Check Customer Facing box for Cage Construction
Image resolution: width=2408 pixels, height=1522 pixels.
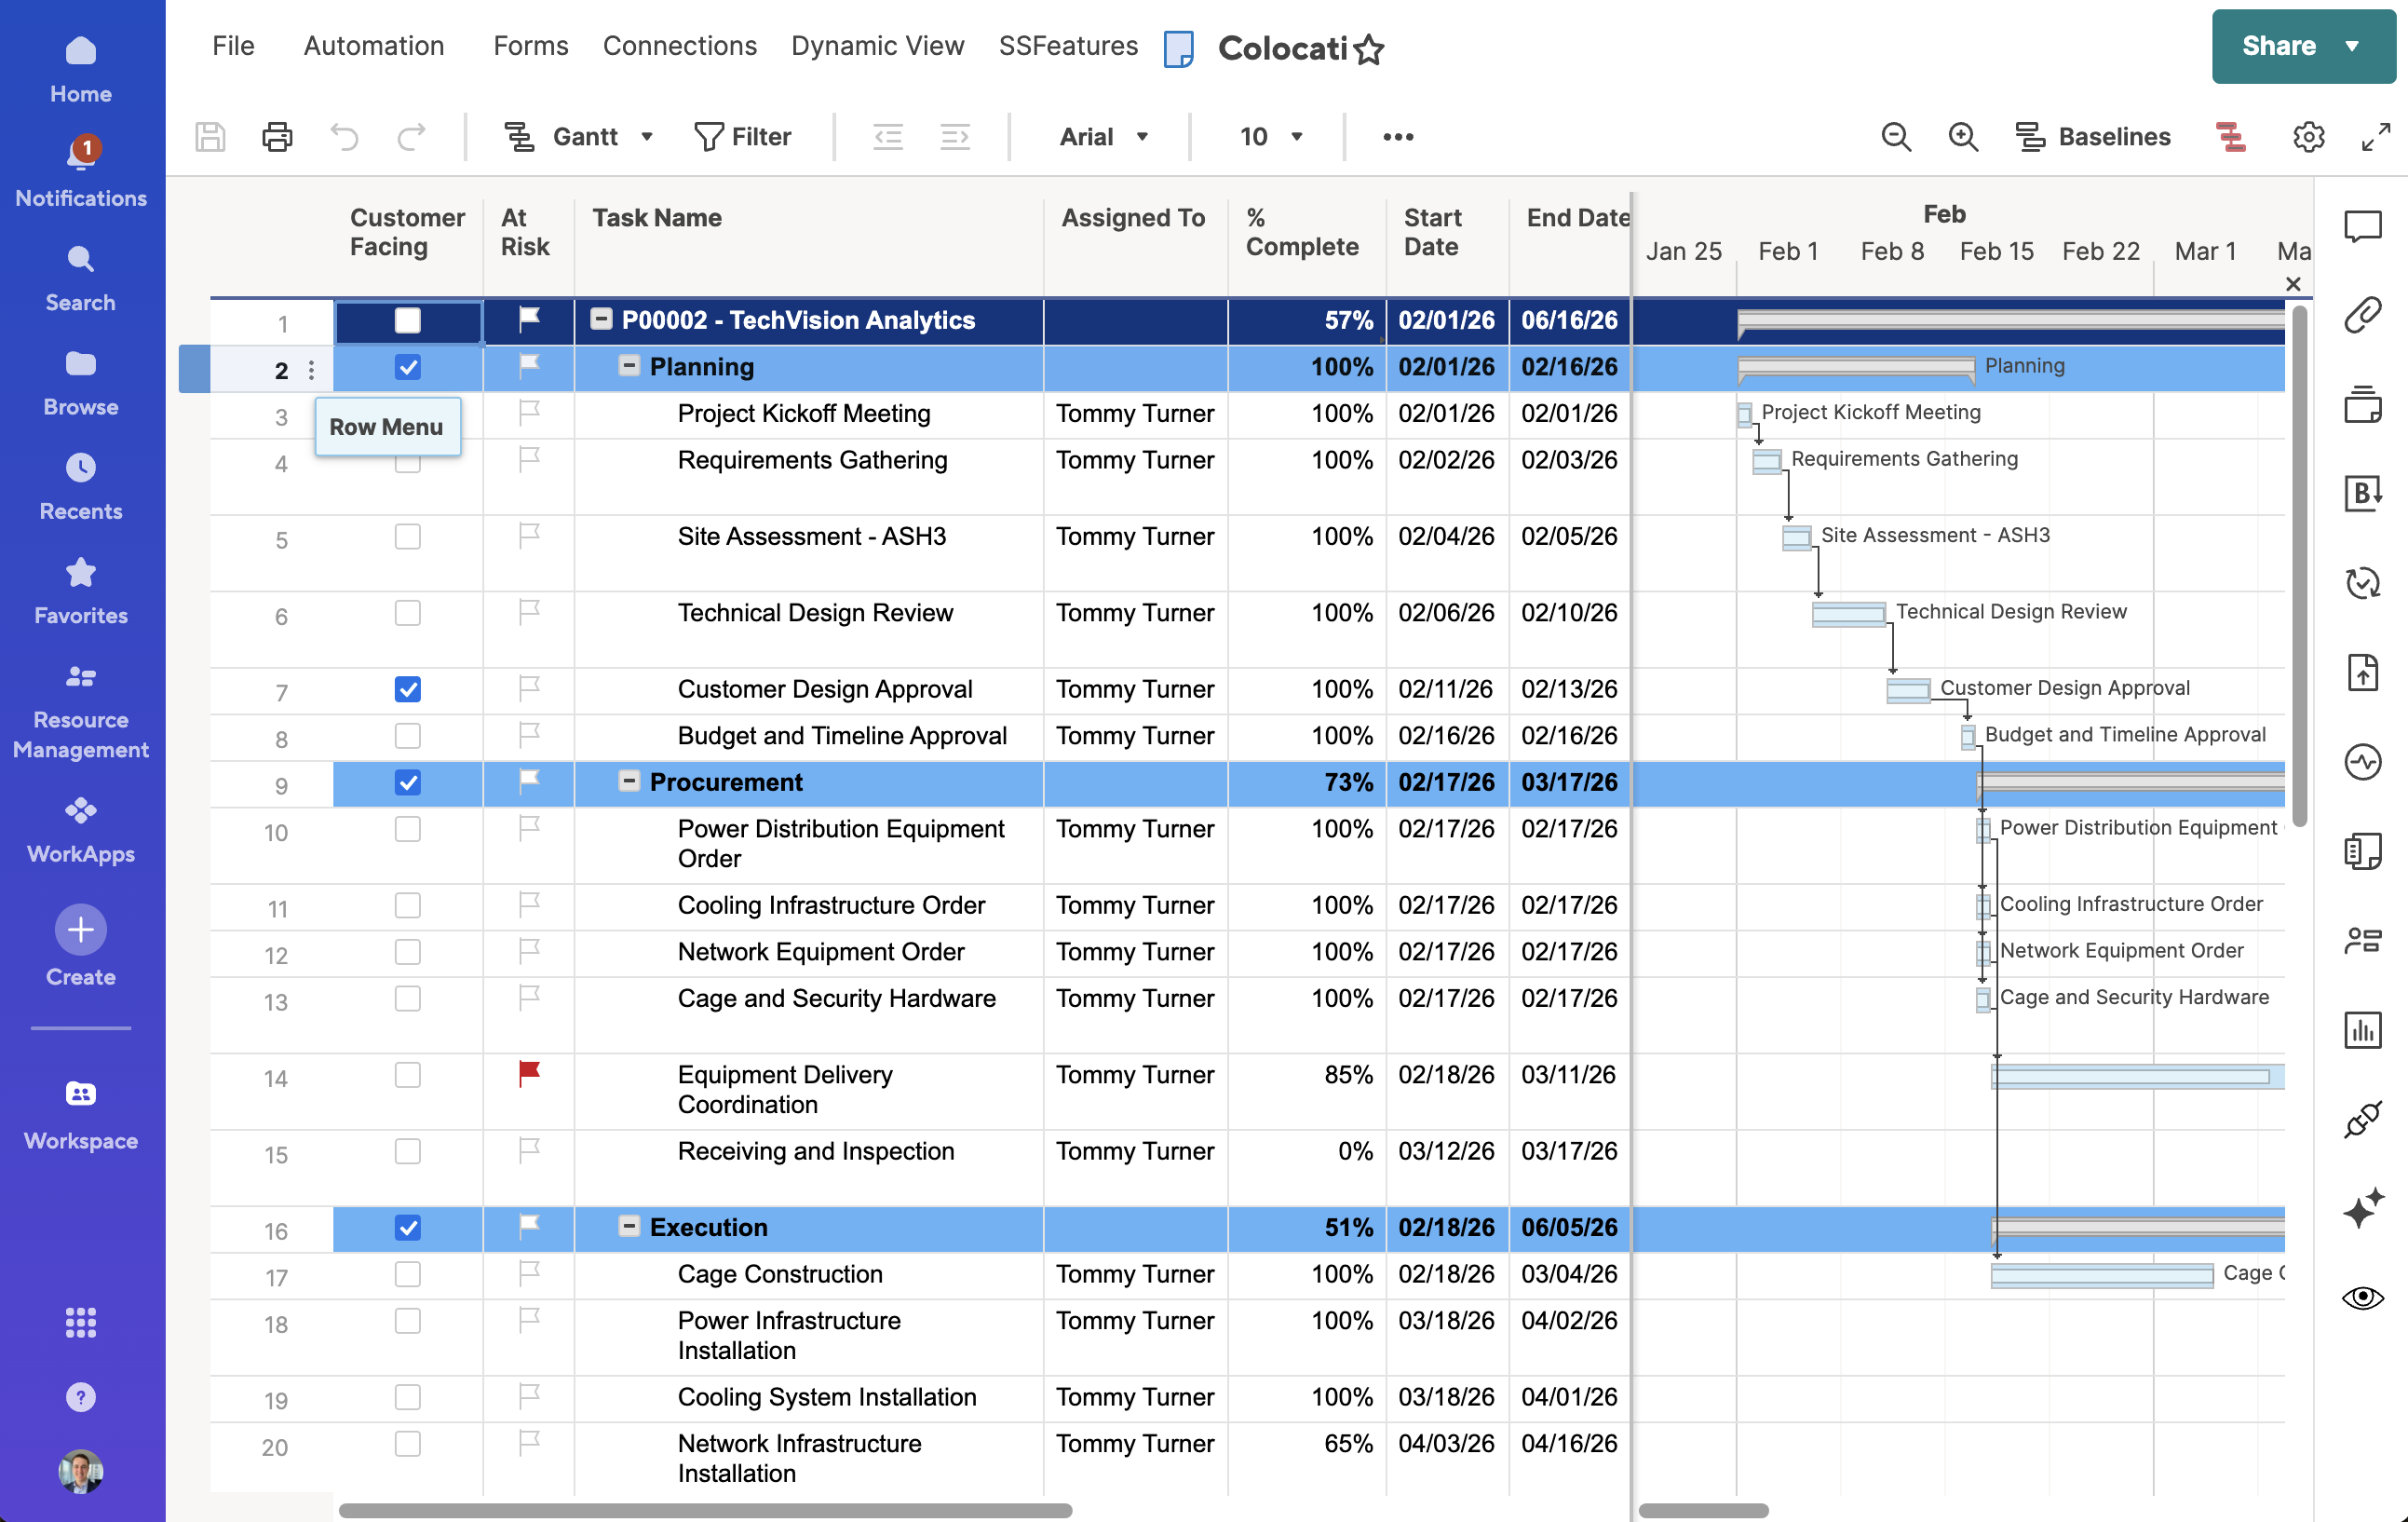coord(407,1274)
